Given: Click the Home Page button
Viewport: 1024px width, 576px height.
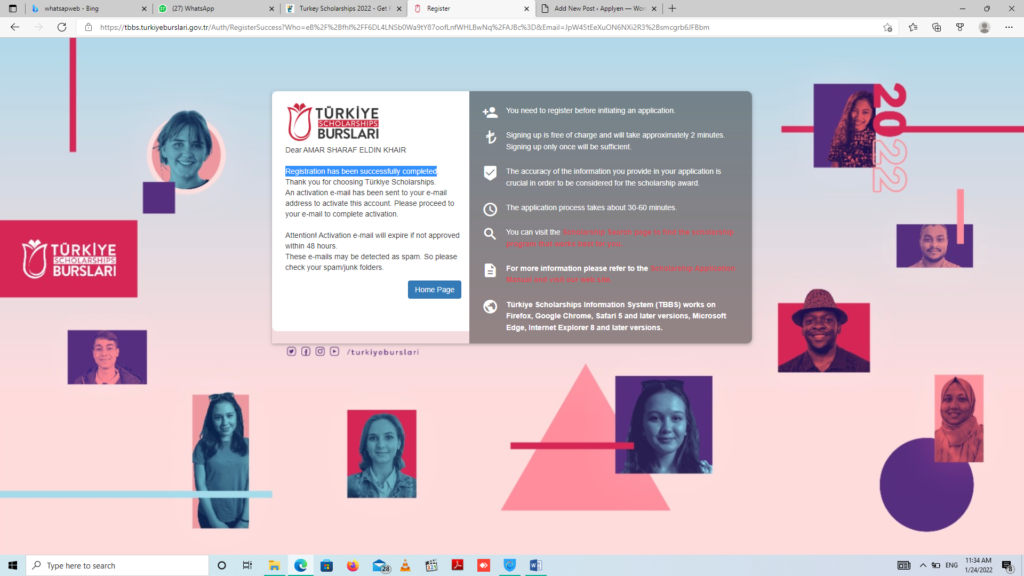Looking at the screenshot, I should coord(434,289).
